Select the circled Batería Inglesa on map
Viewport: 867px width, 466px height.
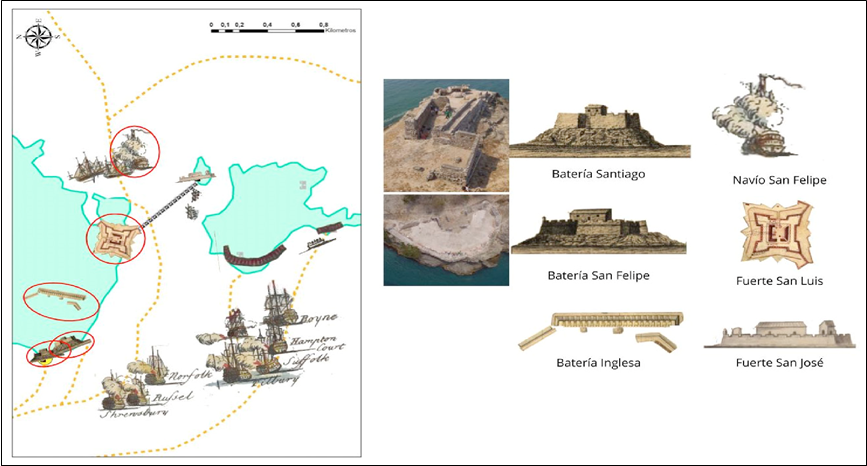pos(61,297)
